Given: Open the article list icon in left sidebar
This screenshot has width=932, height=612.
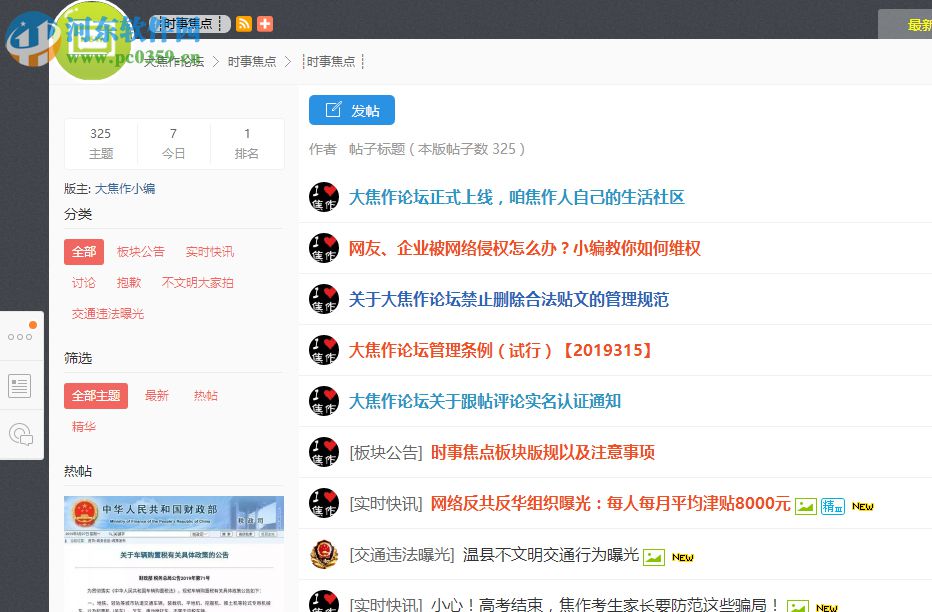Looking at the screenshot, I should pos(19,385).
